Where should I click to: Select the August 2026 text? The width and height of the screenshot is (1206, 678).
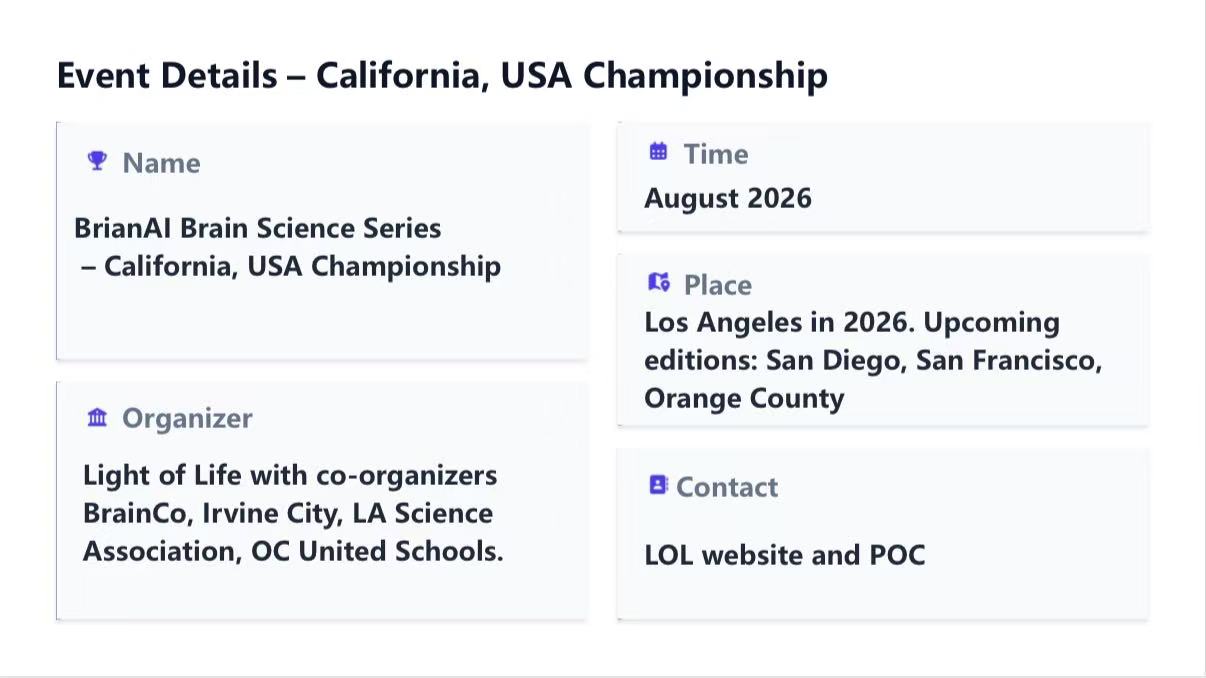728,198
